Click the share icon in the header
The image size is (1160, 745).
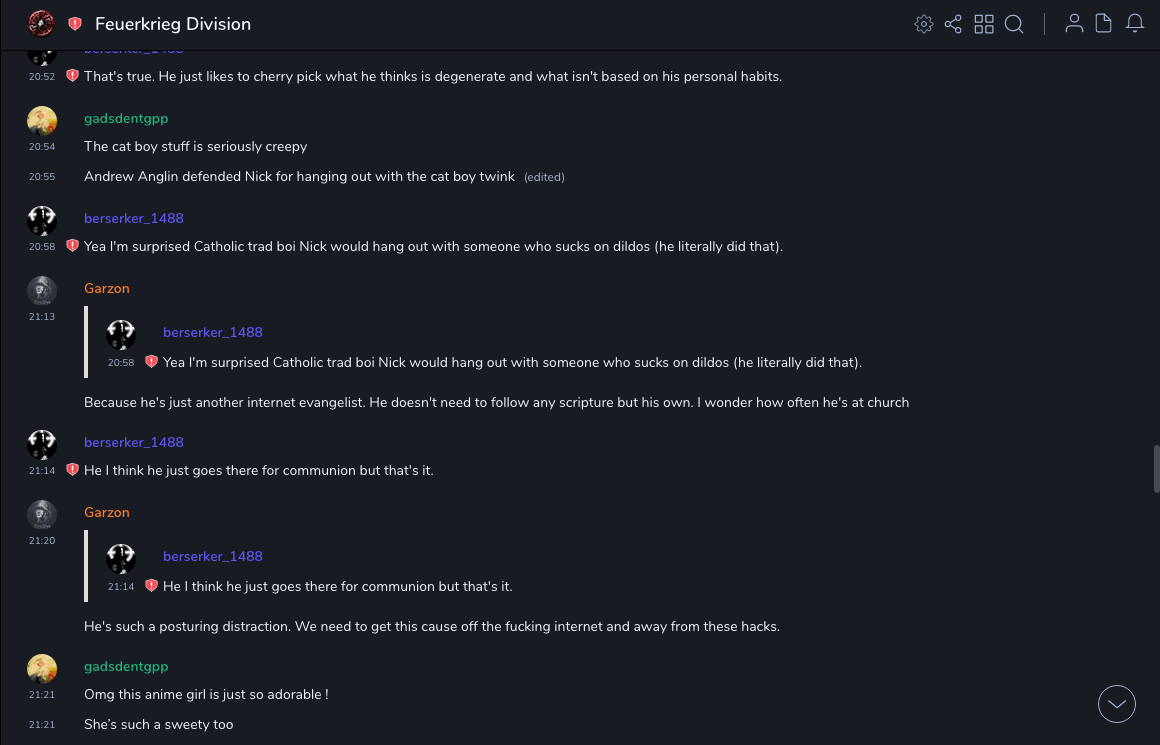pyautogui.click(x=953, y=24)
